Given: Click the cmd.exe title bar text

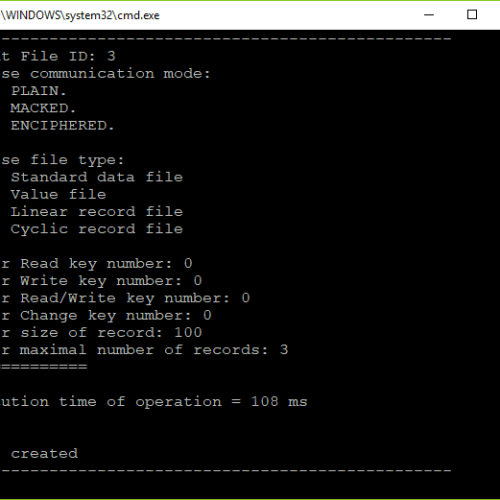Looking at the screenshot, I should (x=80, y=15).
